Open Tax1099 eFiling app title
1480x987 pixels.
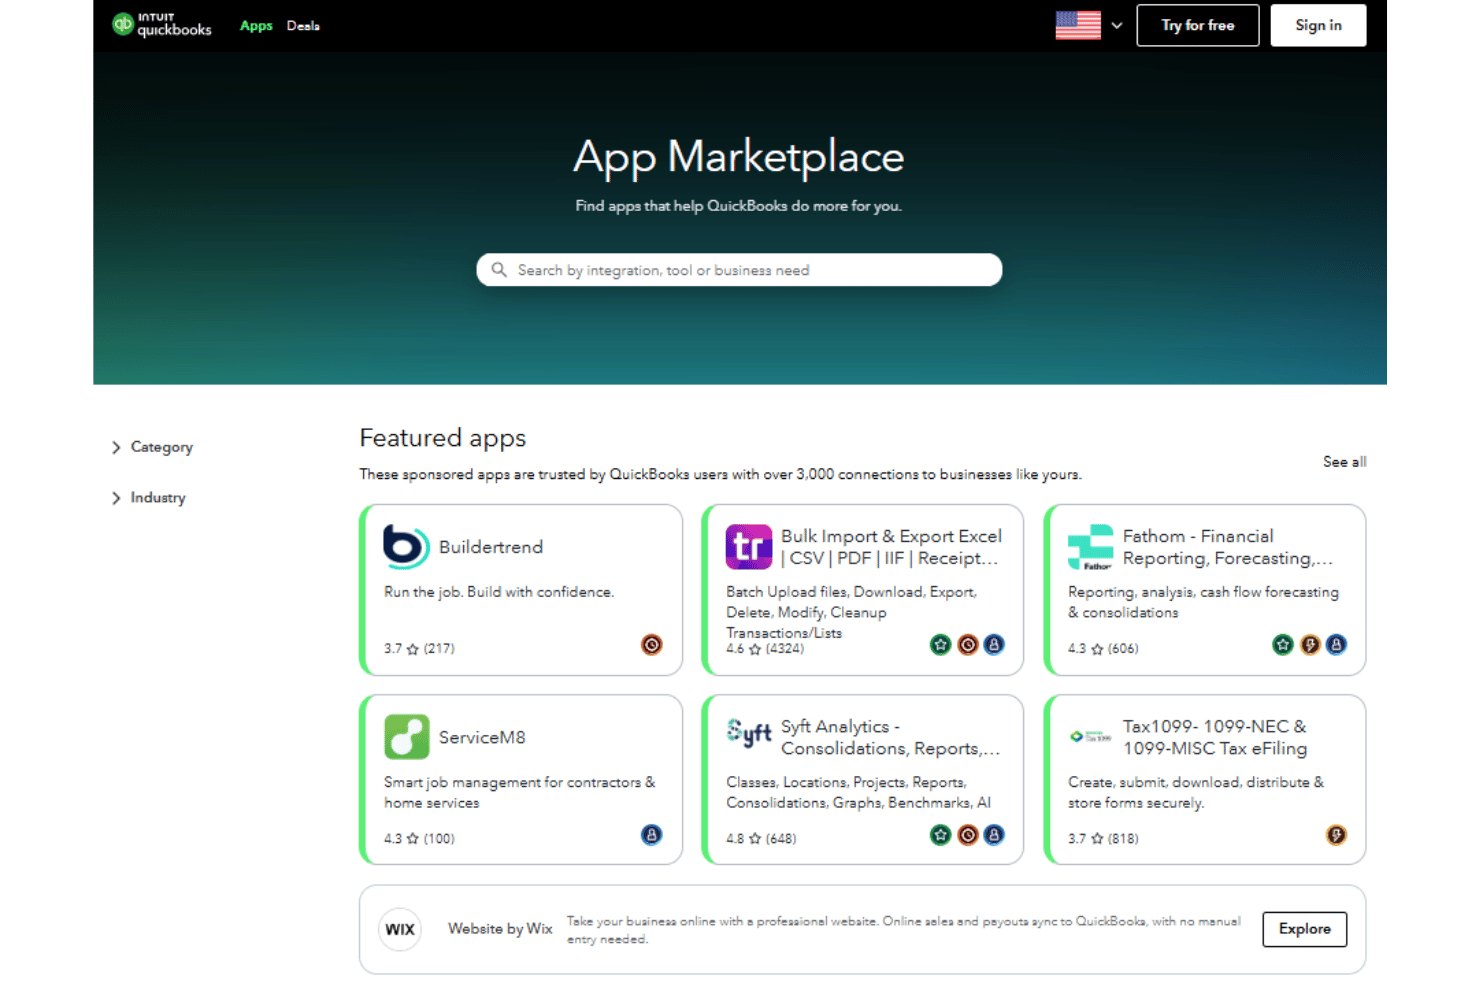[x=1215, y=737]
